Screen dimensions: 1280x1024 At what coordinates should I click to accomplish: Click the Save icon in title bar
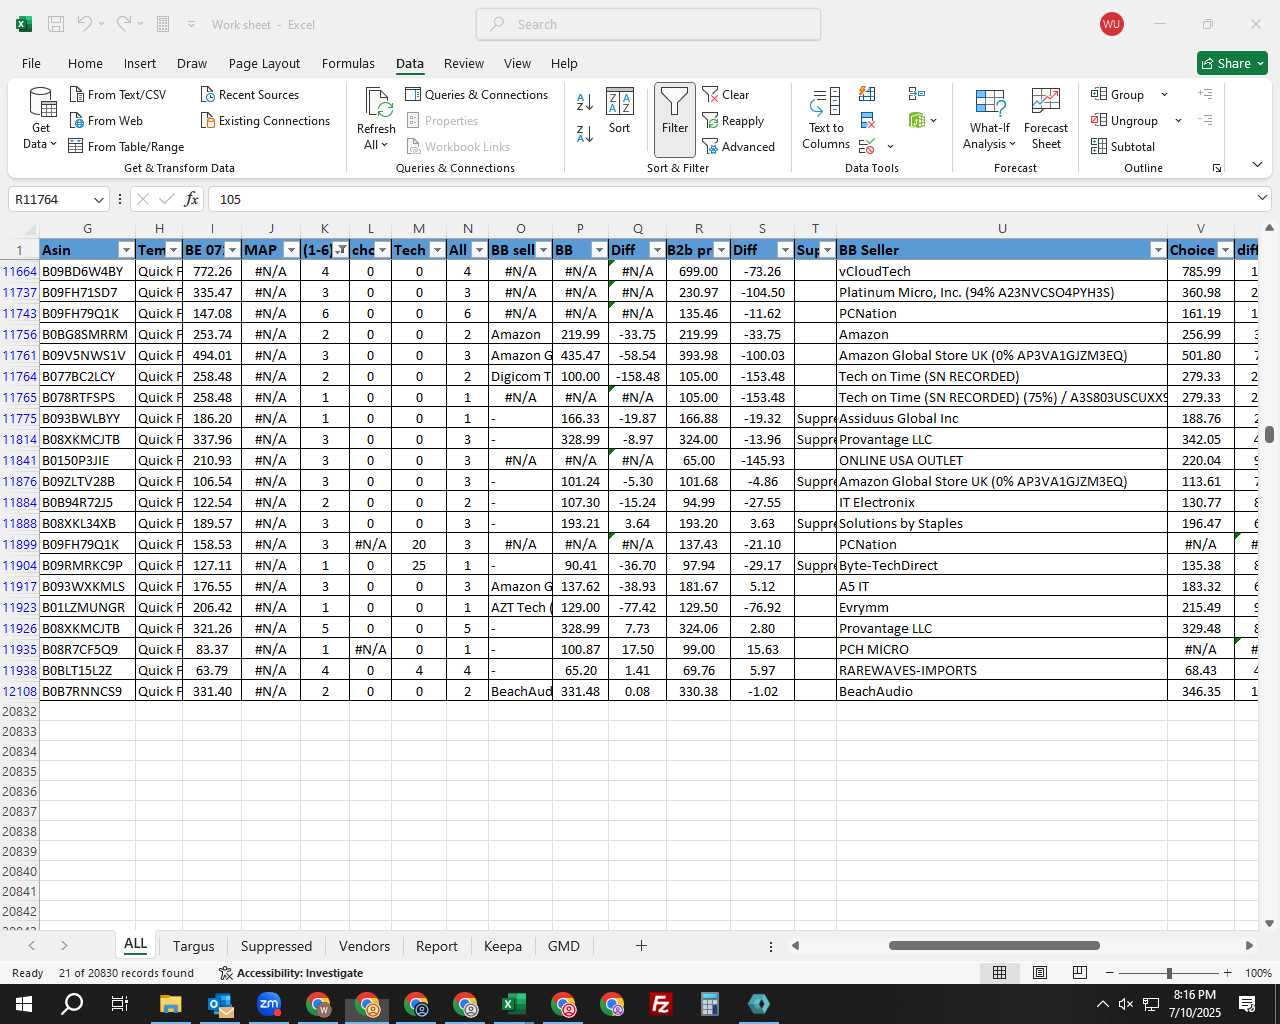pyautogui.click(x=56, y=24)
